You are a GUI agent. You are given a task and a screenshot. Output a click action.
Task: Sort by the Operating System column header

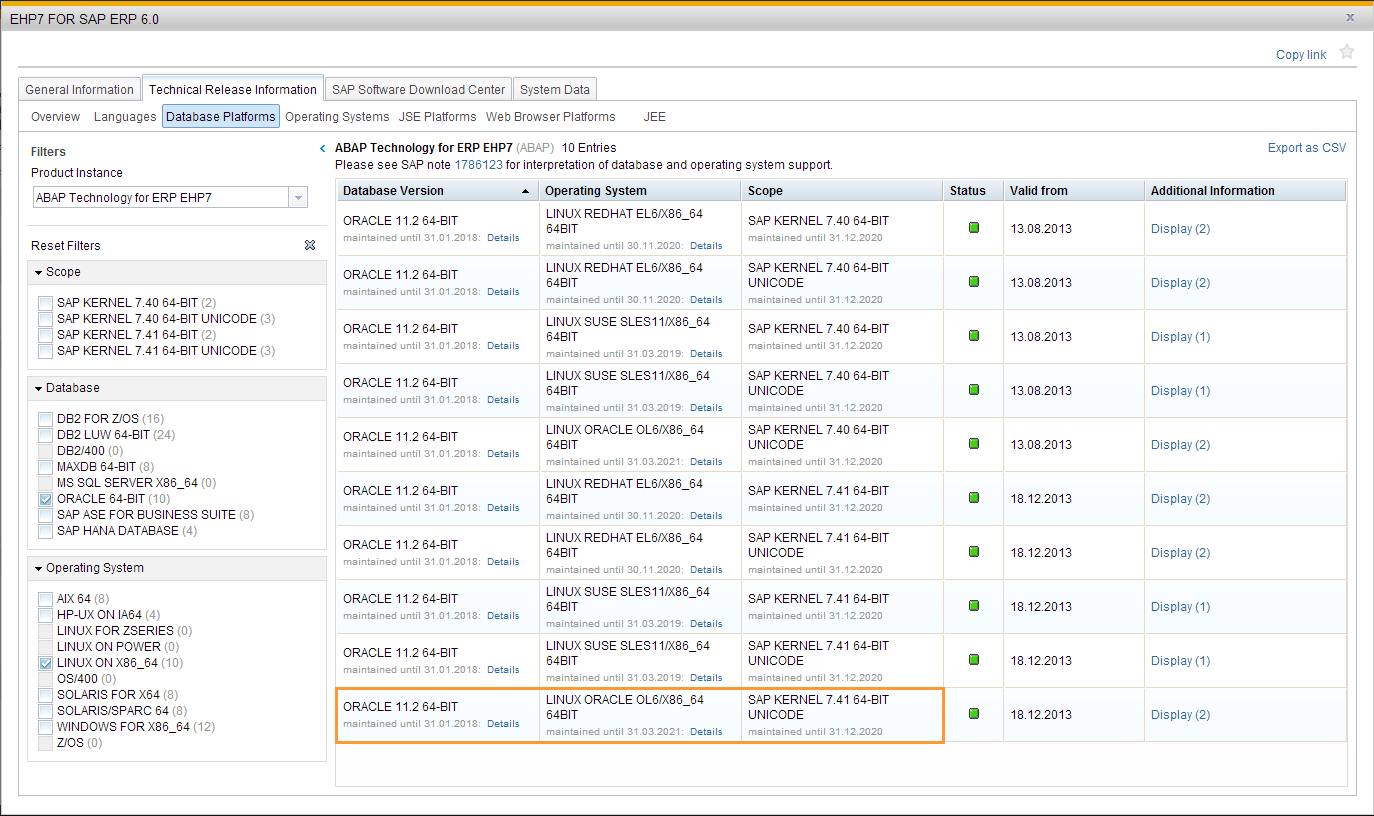[x=640, y=191]
